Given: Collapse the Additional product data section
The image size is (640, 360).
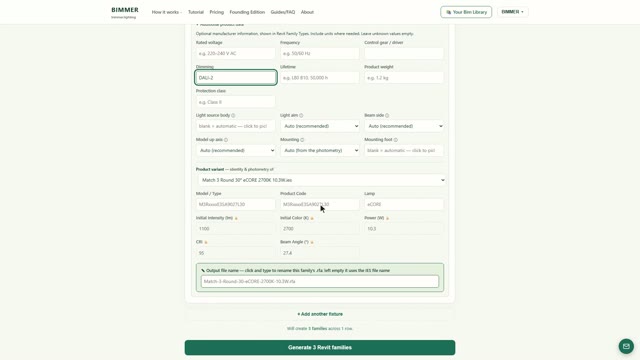Looking at the screenshot, I should pos(220,24).
